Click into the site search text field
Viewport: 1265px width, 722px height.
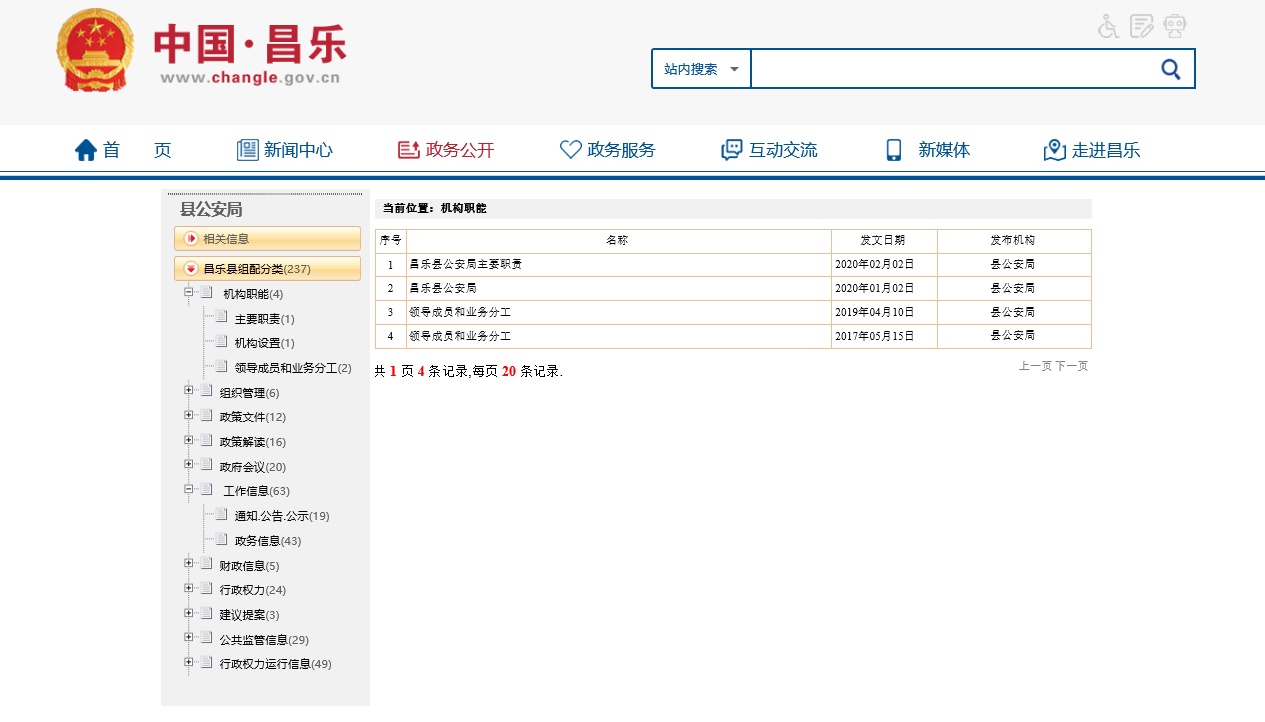pyautogui.click(x=950, y=69)
